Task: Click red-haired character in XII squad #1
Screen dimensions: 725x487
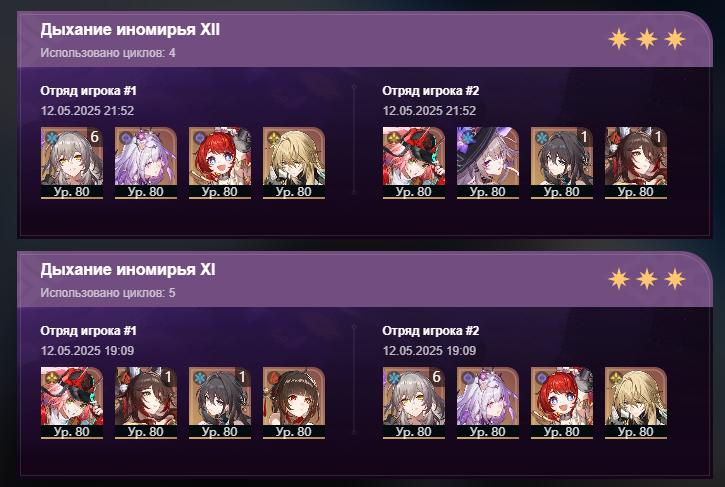Action: pos(220,163)
